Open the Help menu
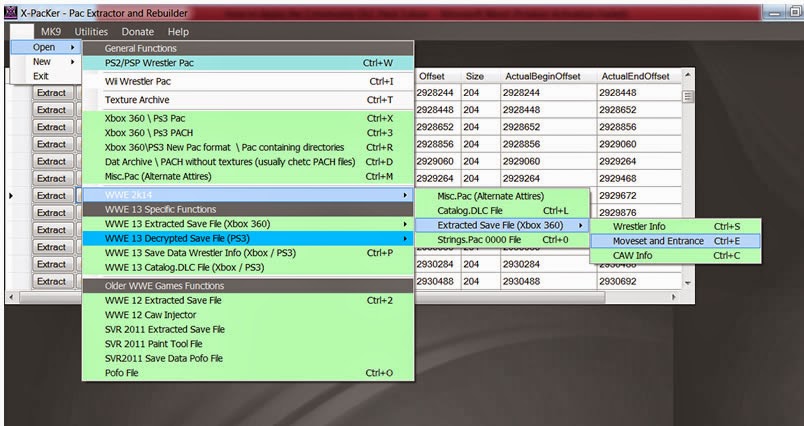This screenshot has height=426, width=804. click(x=178, y=32)
